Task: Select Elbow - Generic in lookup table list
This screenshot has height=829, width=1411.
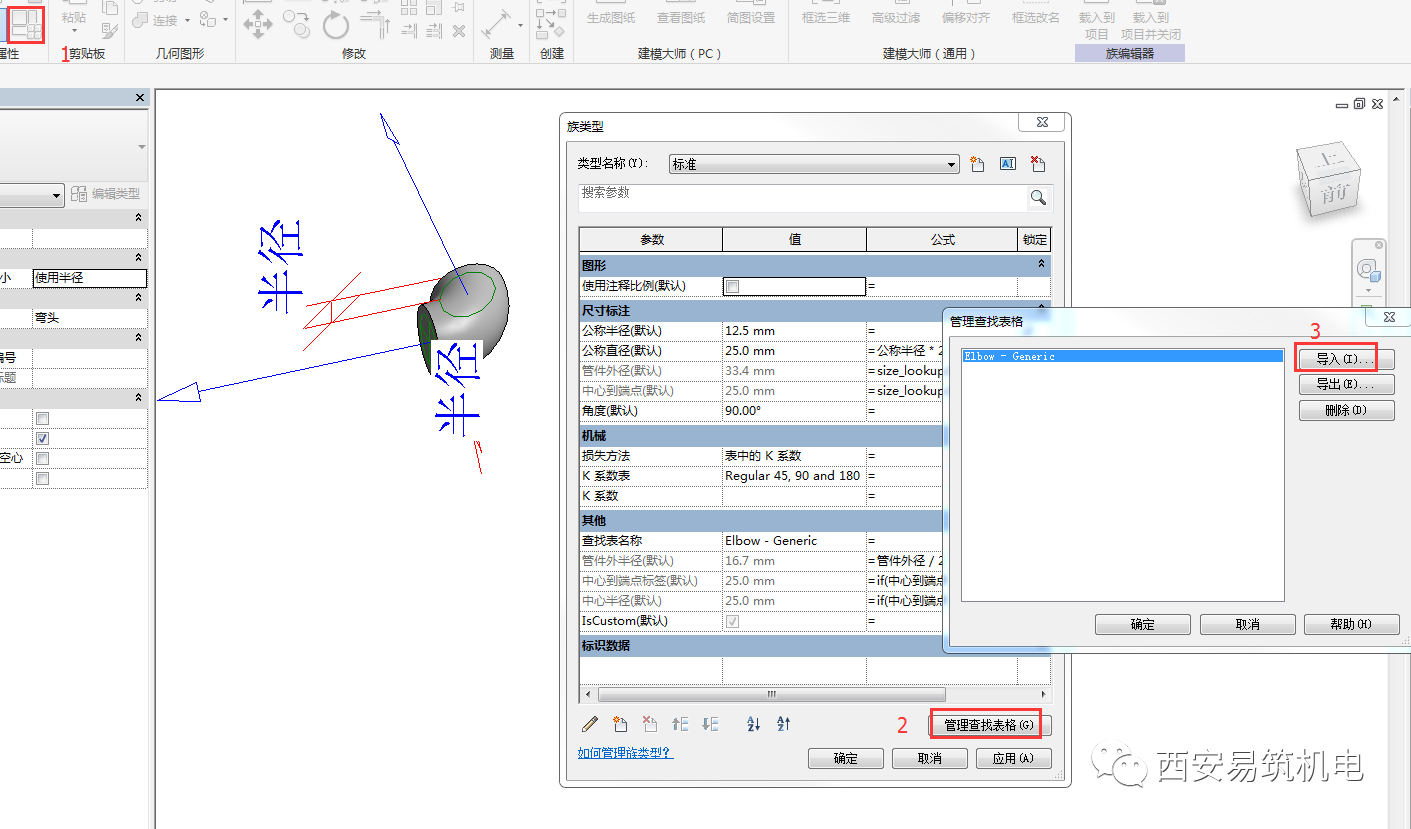Action: 1122,356
